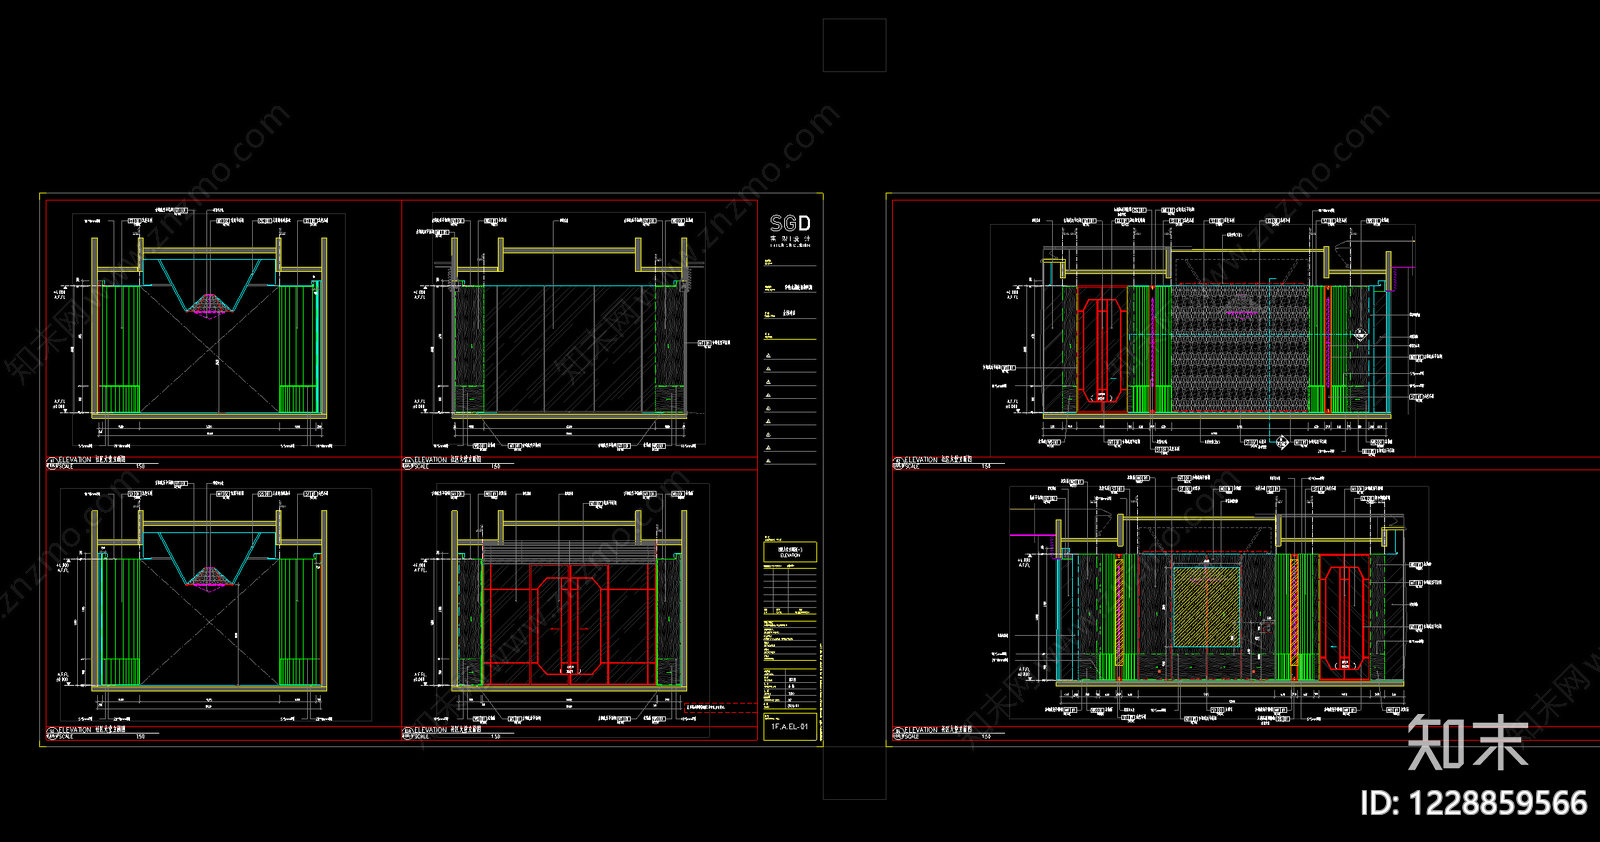The height and width of the screenshot is (842, 1600).
Task: Select the yellow hatched panel in bottom-right elevation
Action: (x=1206, y=607)
